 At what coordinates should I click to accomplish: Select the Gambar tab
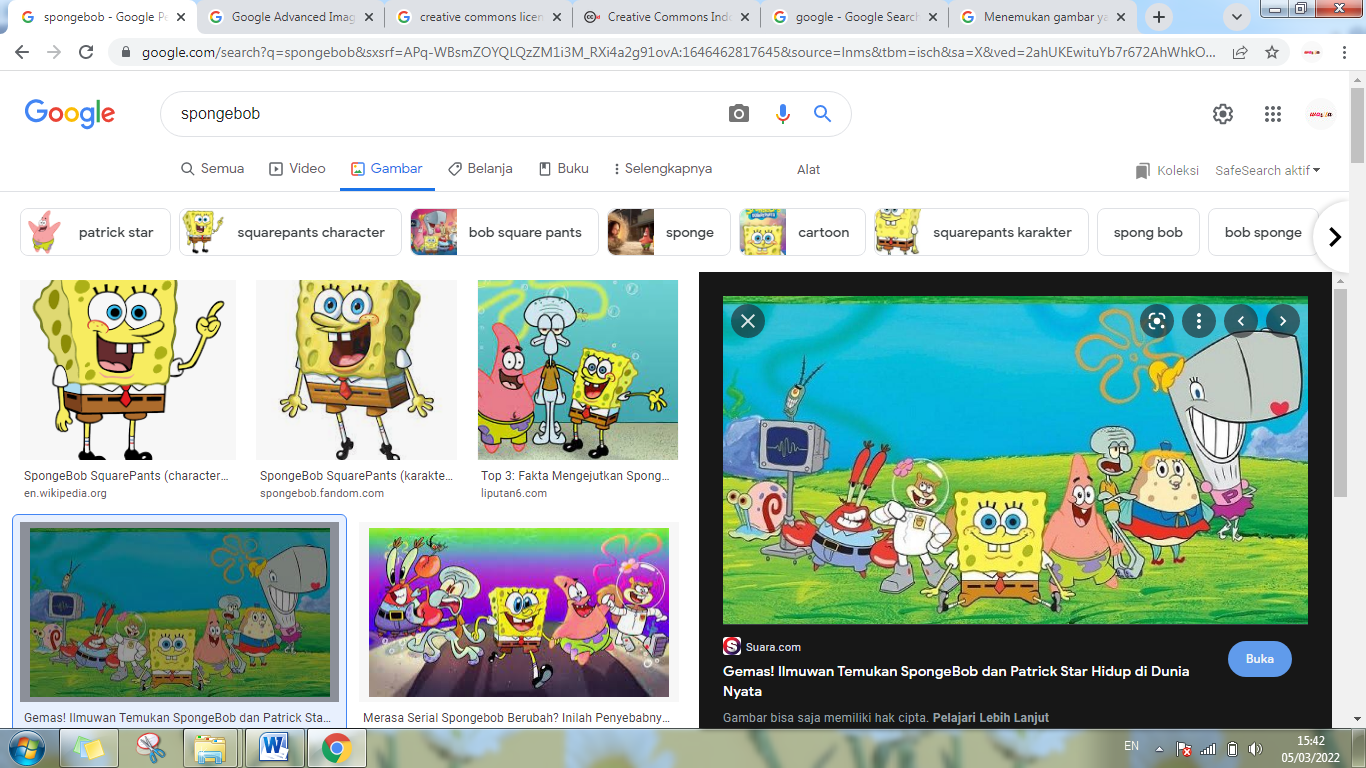[x=387, y=169]
